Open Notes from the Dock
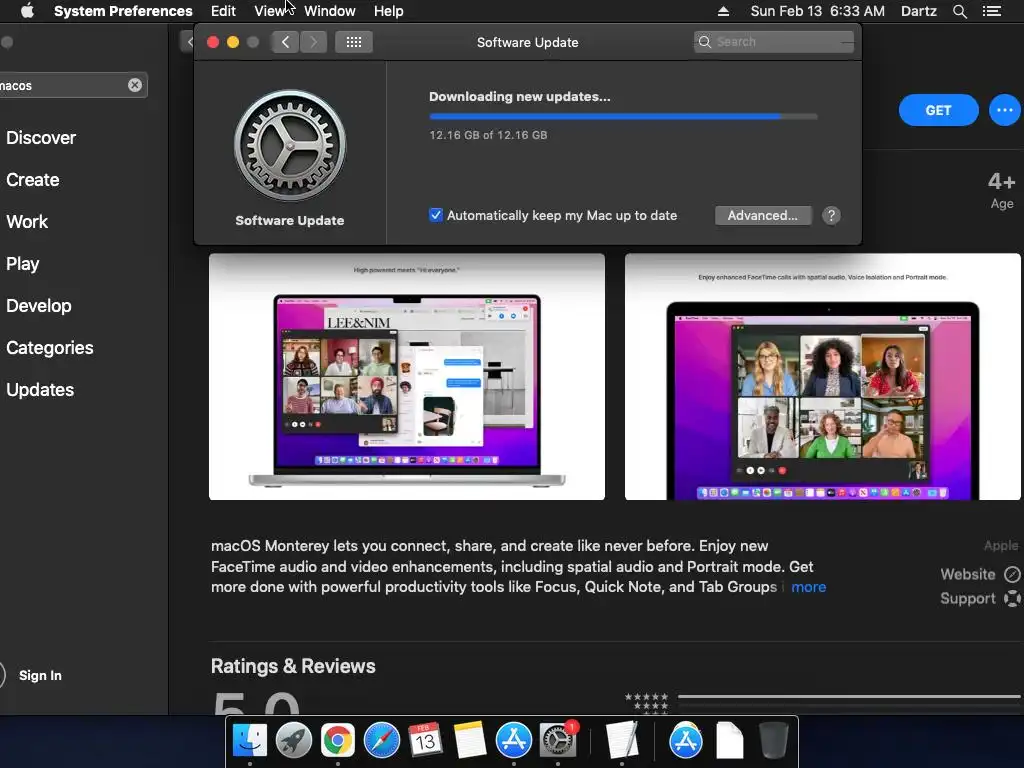This screenshot has width=1024, height=768. point(470,741)
